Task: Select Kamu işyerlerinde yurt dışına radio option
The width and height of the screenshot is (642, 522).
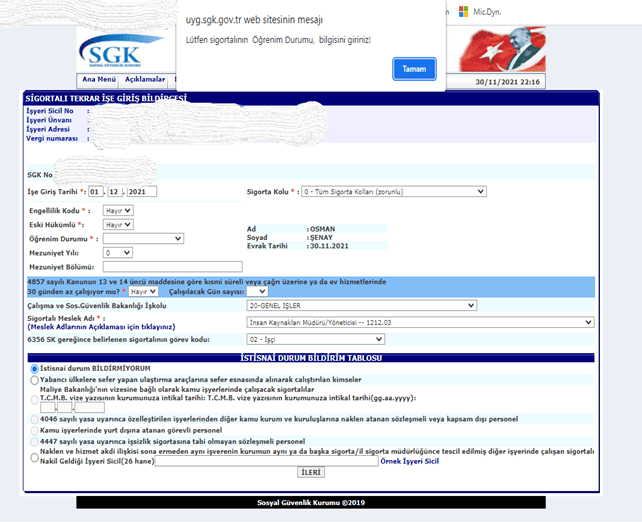Action: click(34, 429)
